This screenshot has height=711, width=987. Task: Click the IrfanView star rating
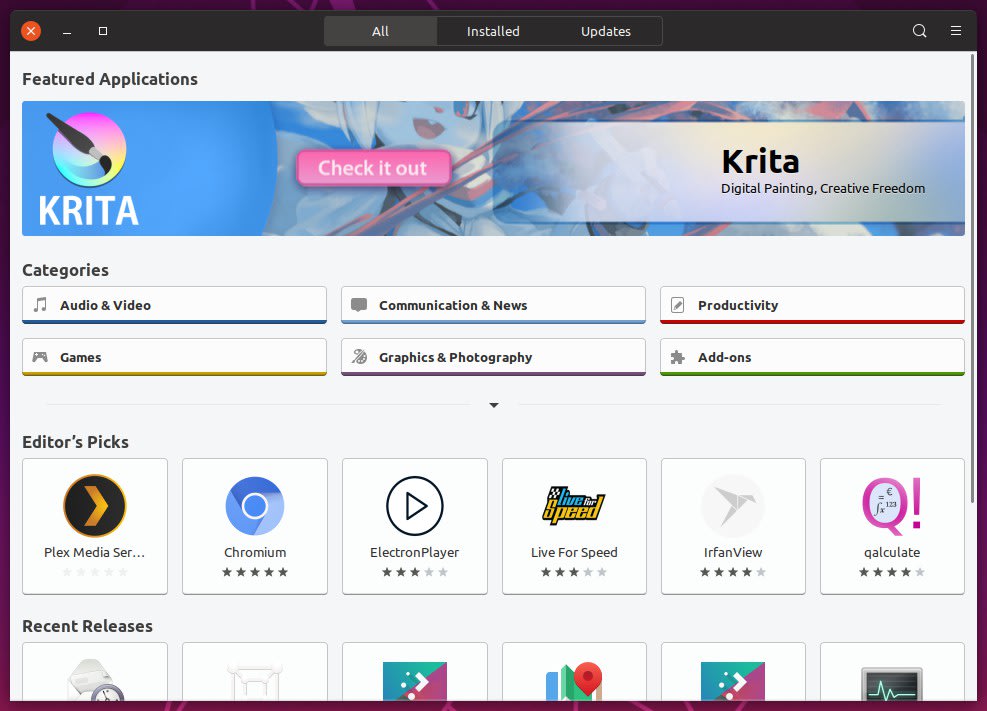[733, 572]
